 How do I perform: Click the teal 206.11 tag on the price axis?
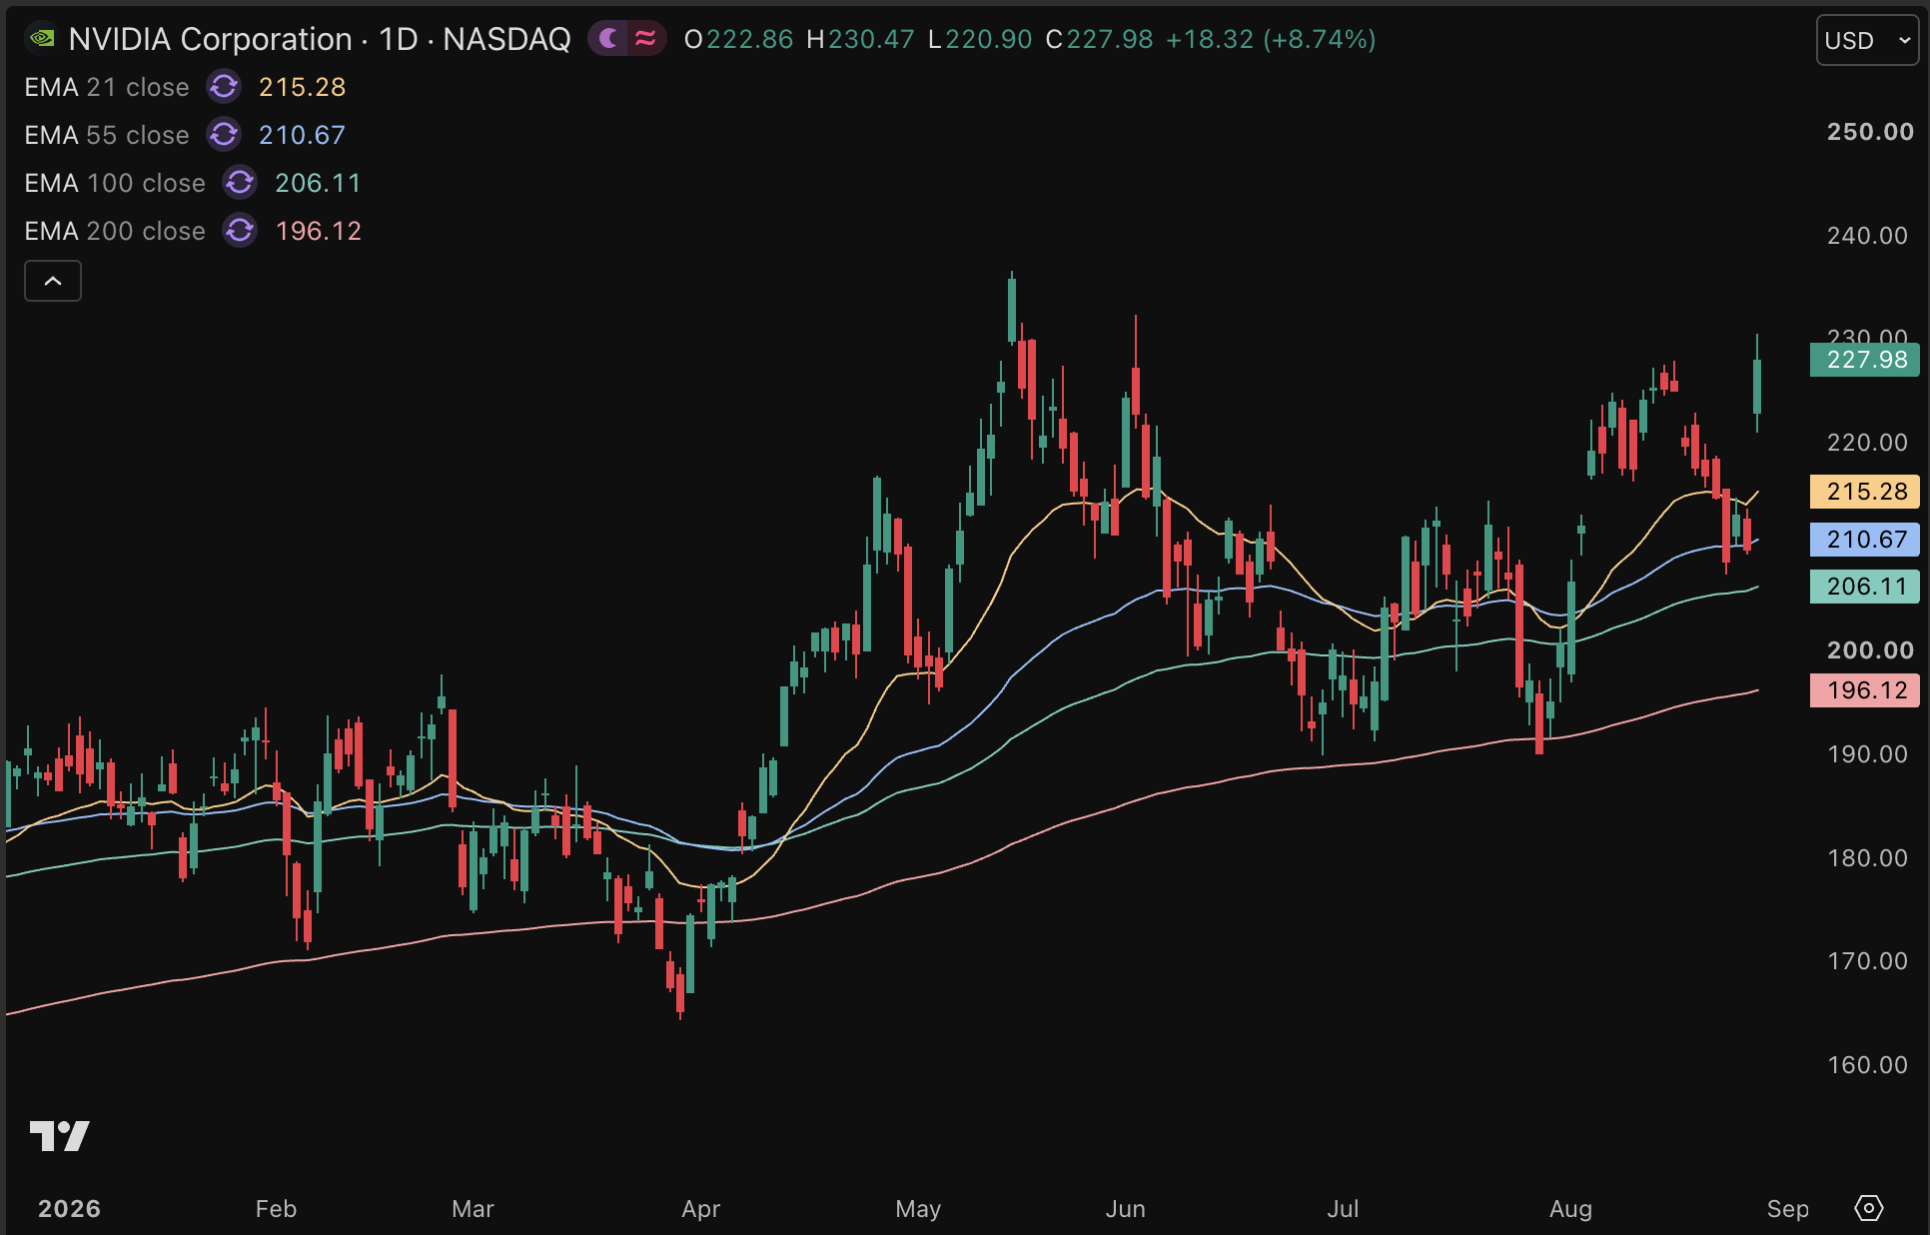coord(1865,586)
